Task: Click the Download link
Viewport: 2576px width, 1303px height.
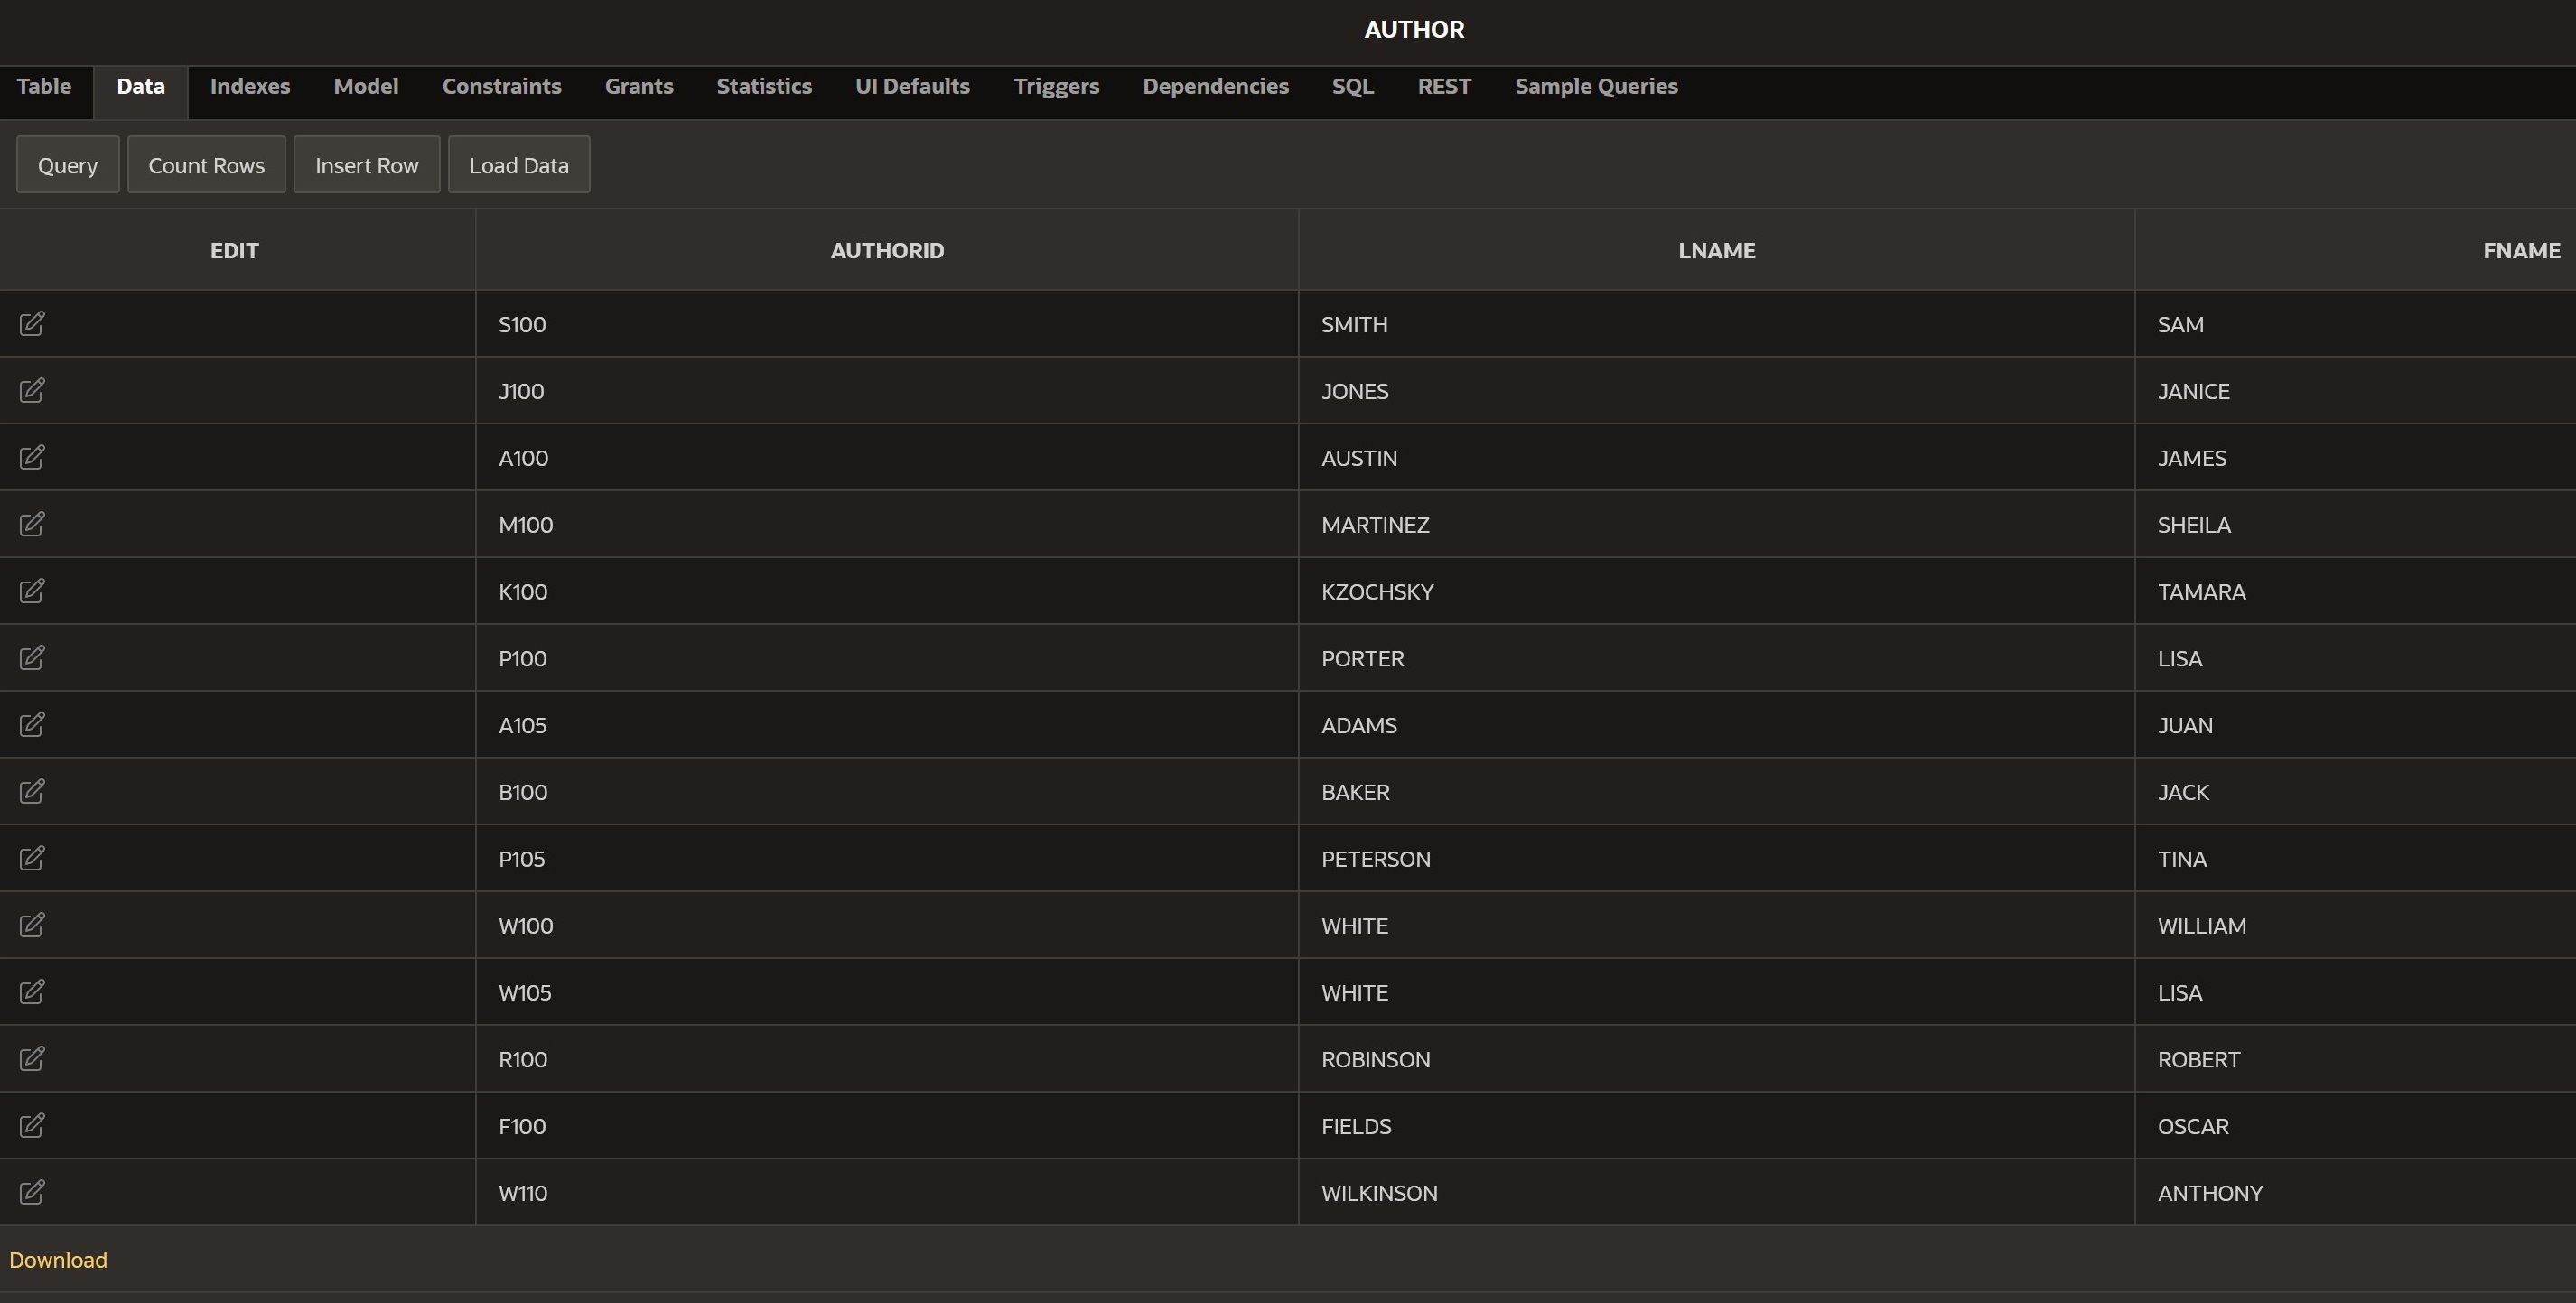Action: click(58, 1260)
